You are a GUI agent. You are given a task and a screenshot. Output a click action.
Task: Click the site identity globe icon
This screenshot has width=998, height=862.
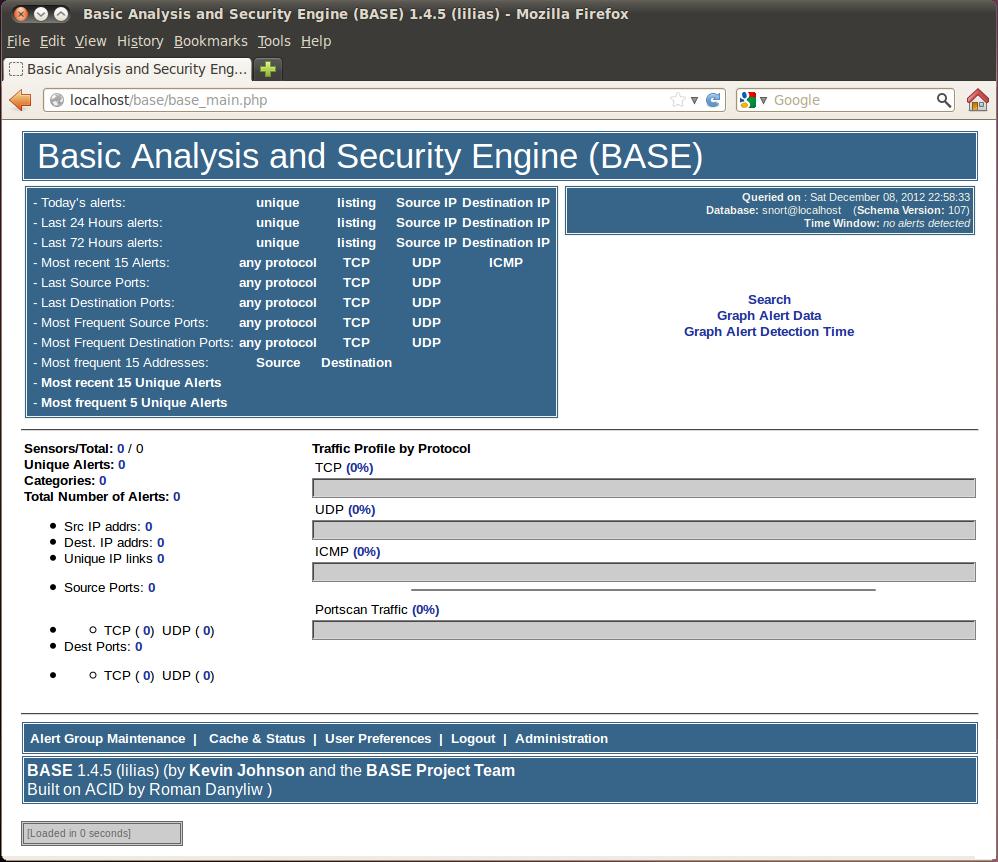tap(57, 100)
